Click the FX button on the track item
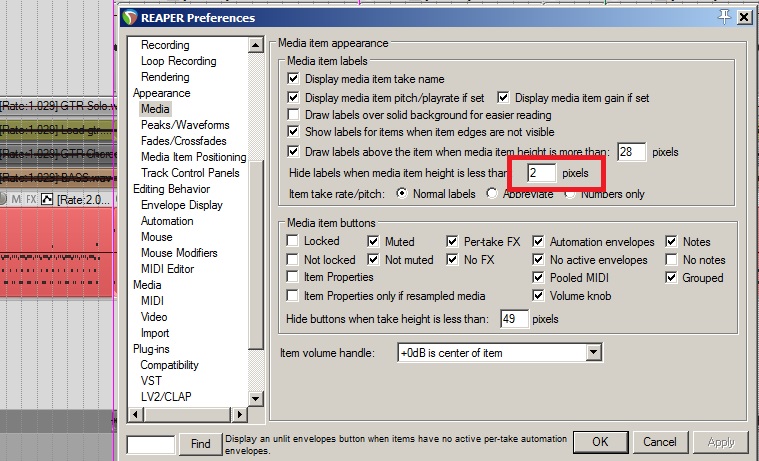759x461 pixels. click(31, 199)
